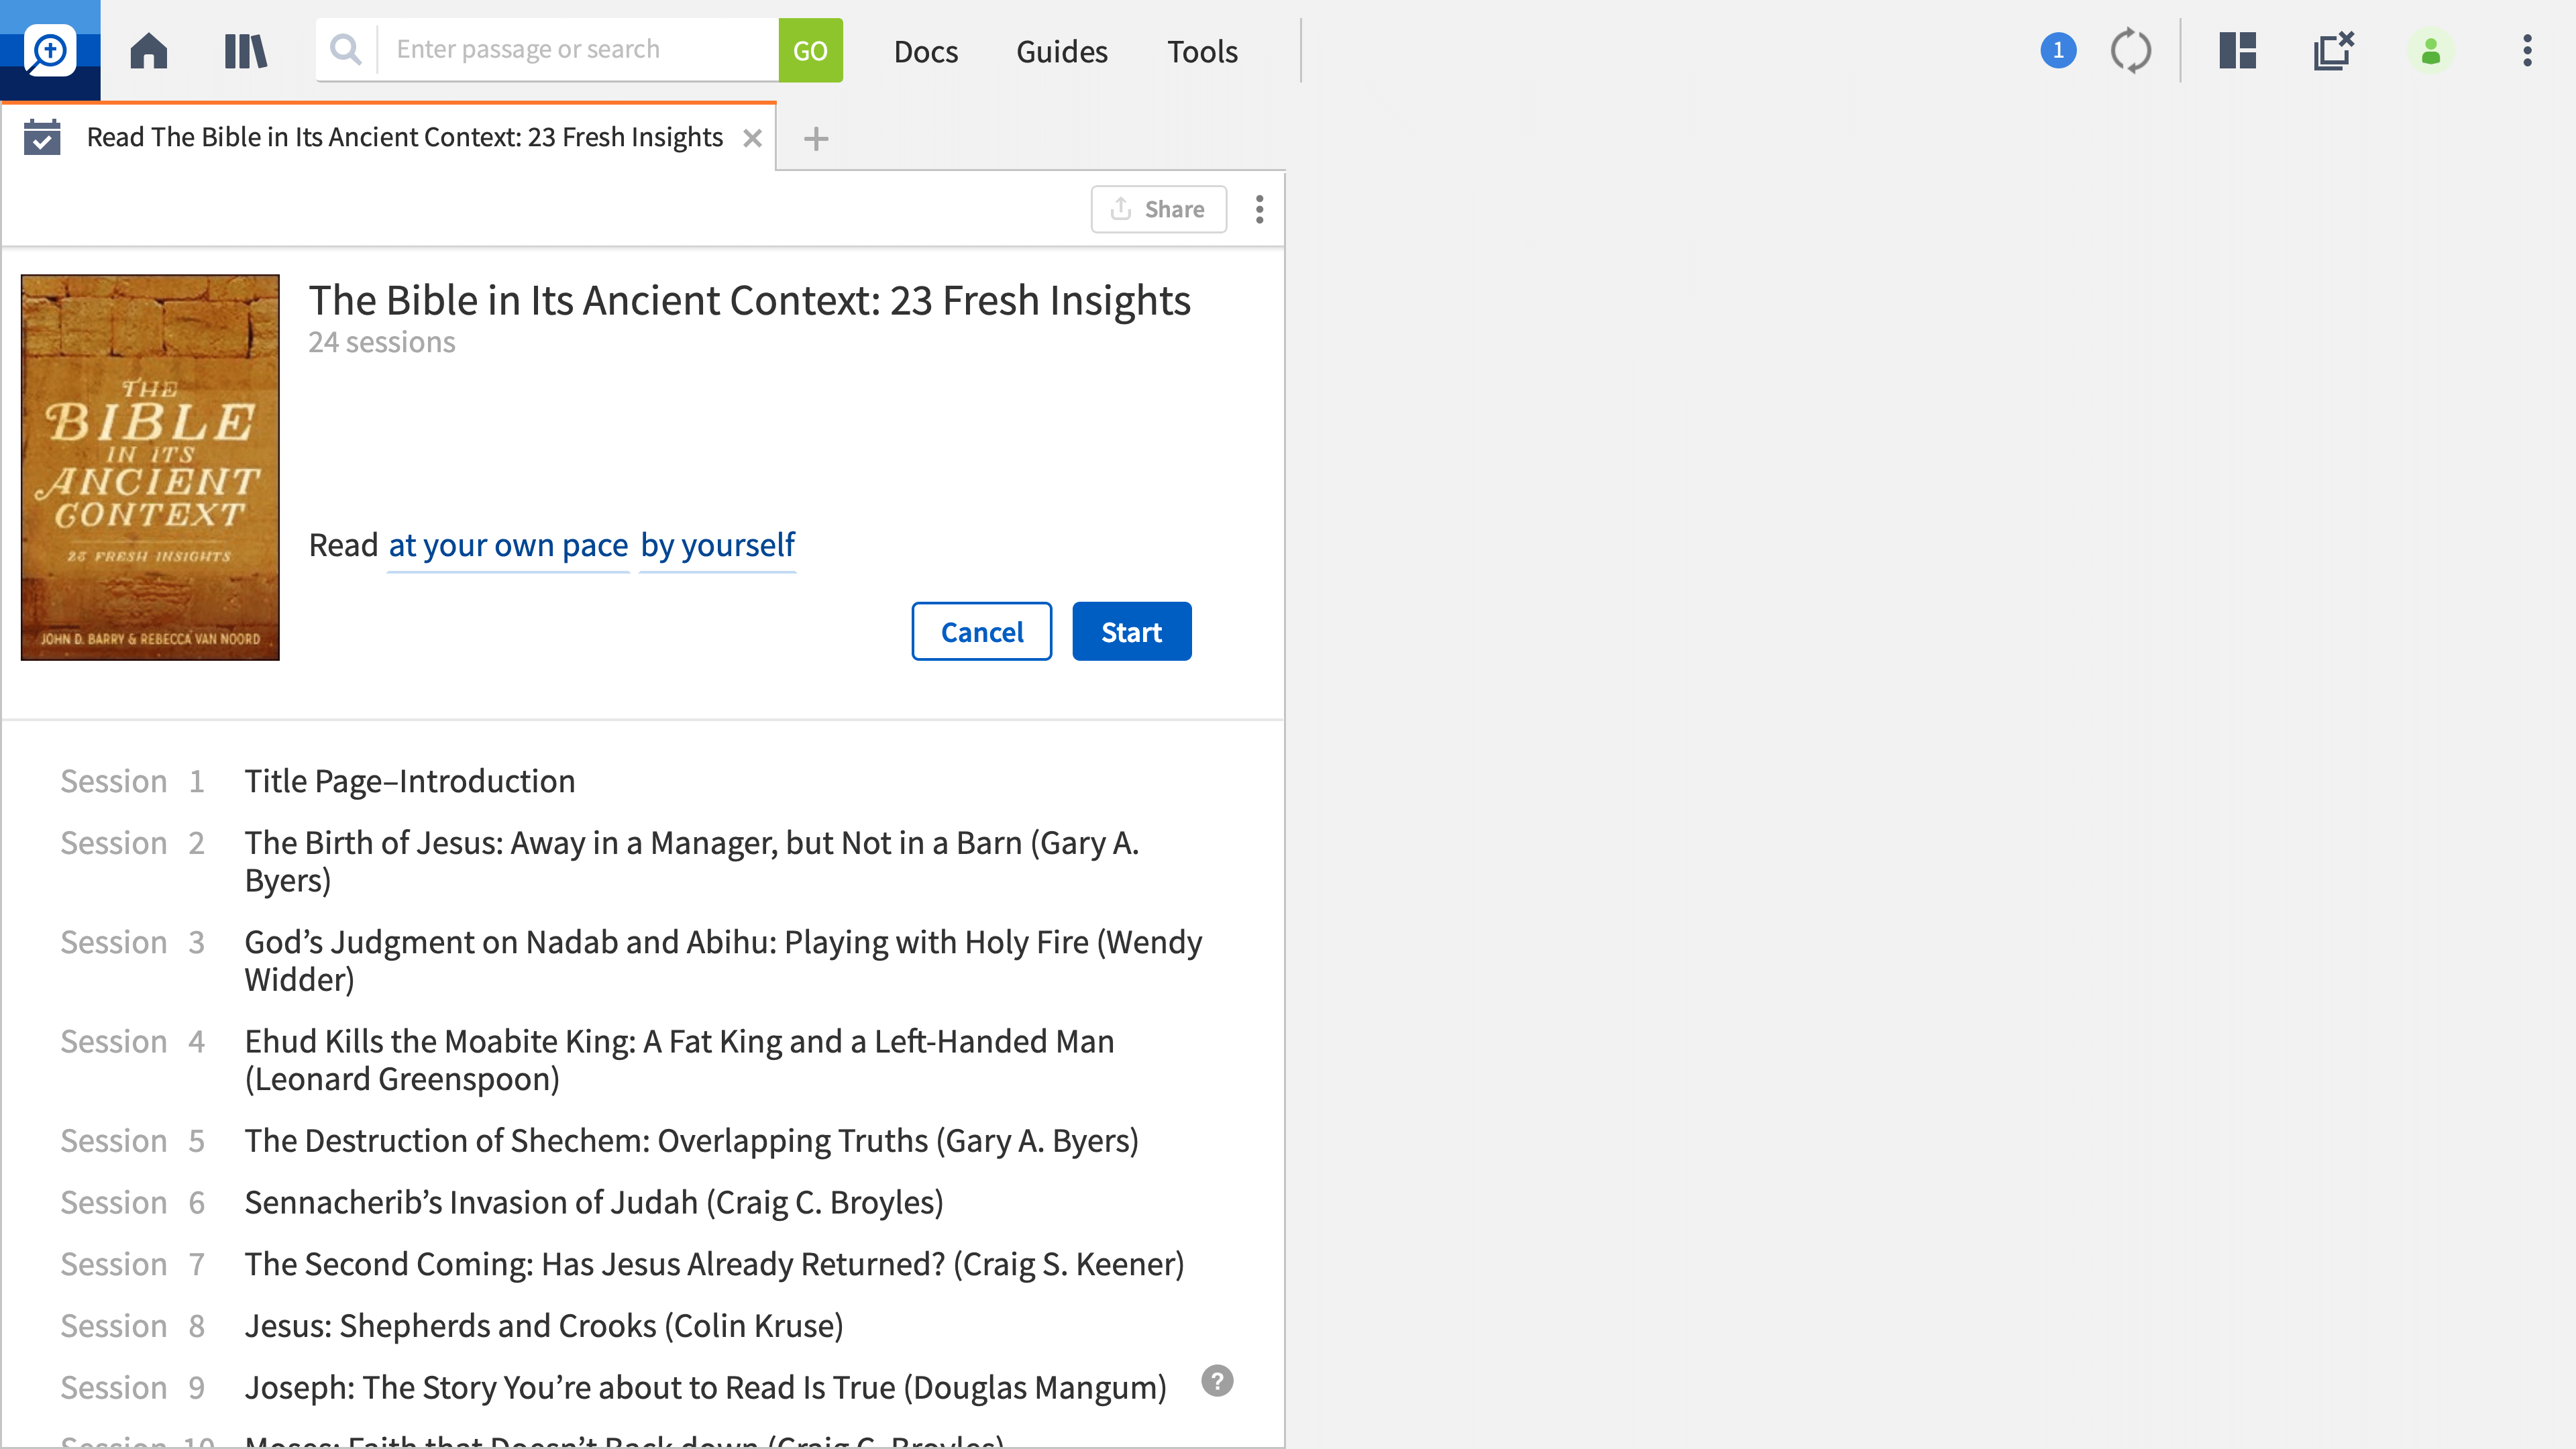Open the Home dashboard icon

click(x=148, y=50)
